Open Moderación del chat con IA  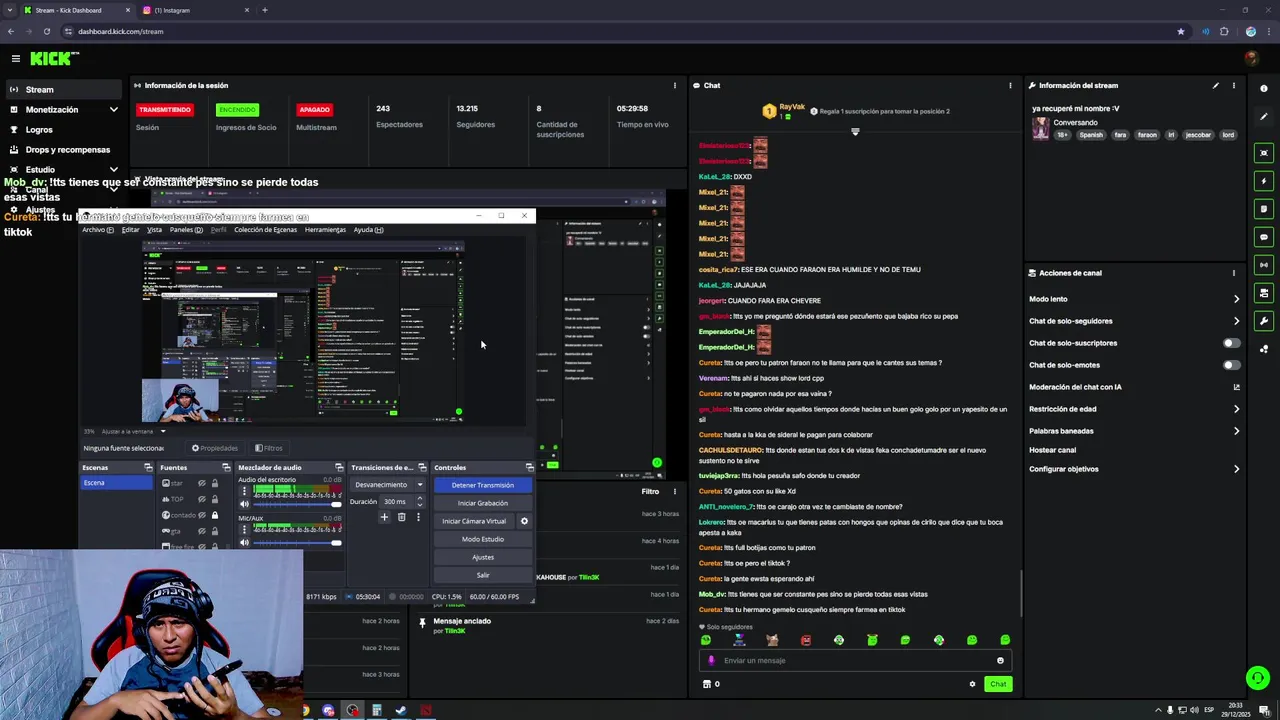point(1135,387)
